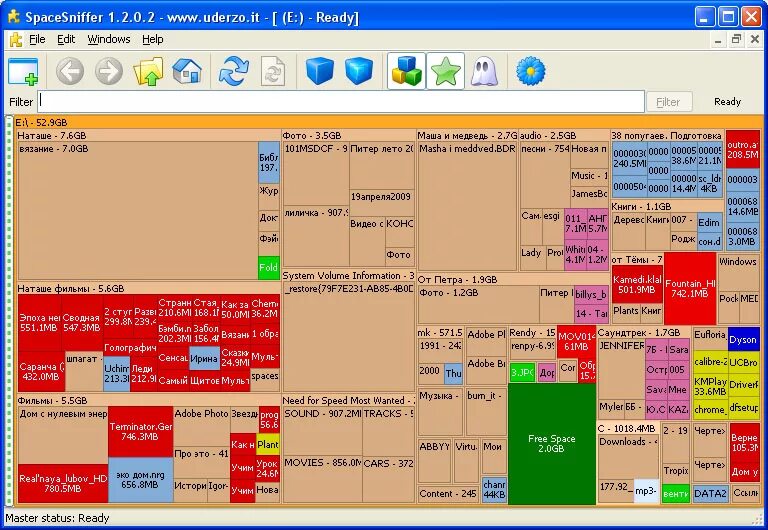Select the Kamedi.klal 501.9MB block
768x530 pixels.
pos(637,284)
